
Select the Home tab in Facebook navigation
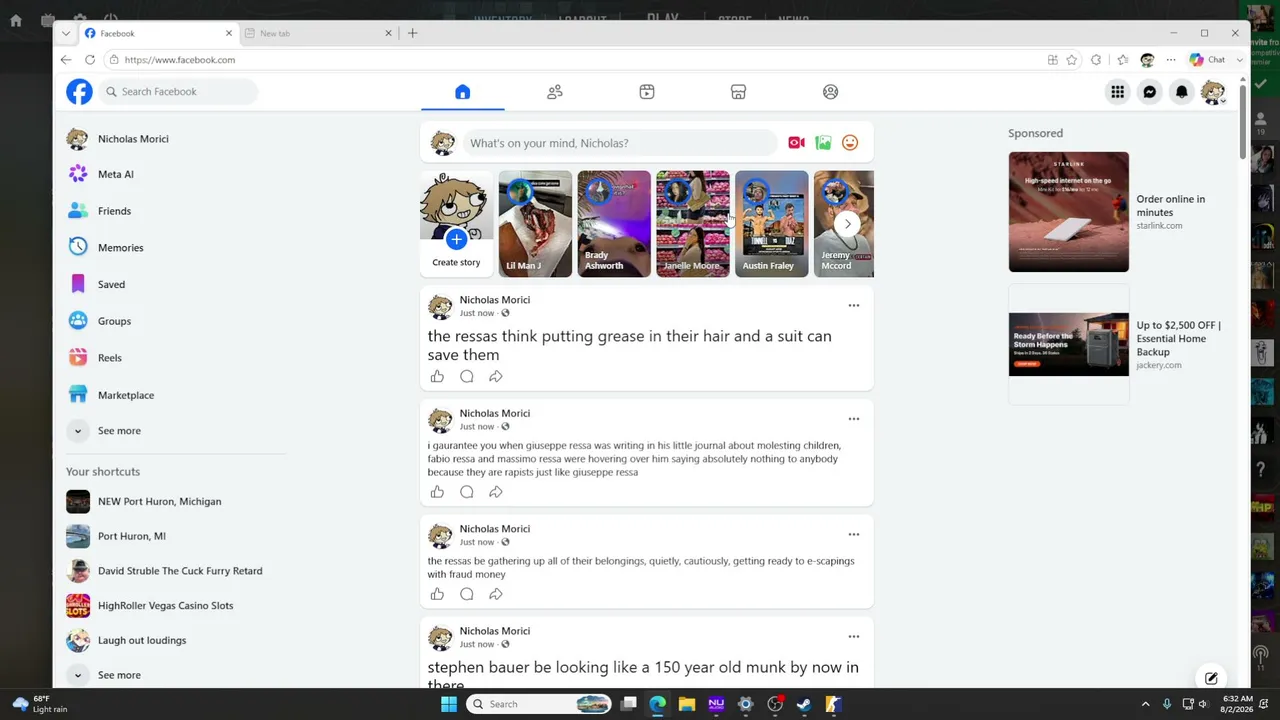462,92
